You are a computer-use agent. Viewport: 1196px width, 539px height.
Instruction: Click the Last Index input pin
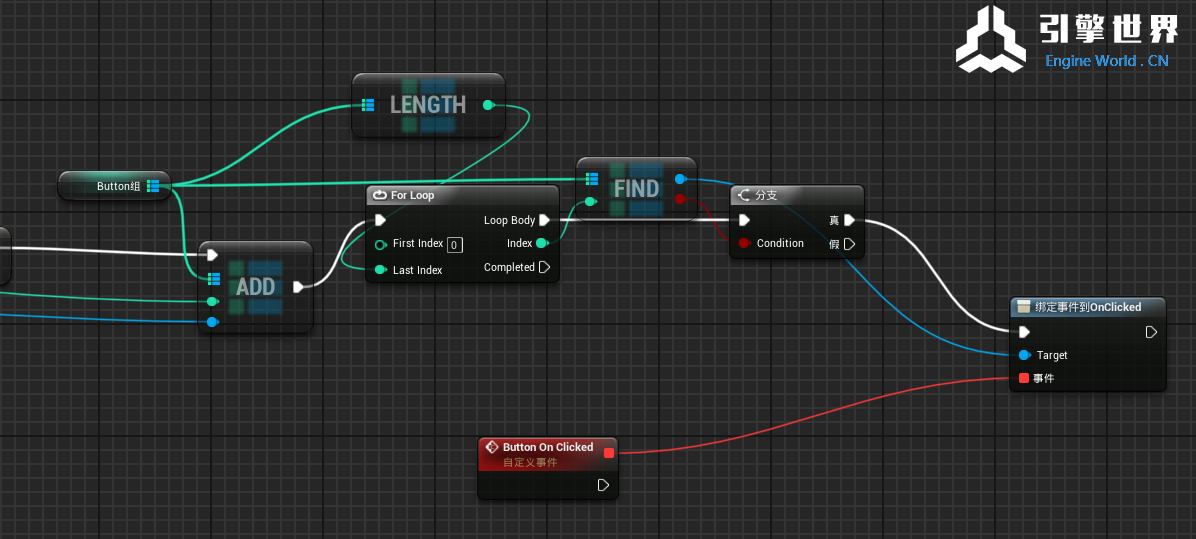tap(380, 270)
